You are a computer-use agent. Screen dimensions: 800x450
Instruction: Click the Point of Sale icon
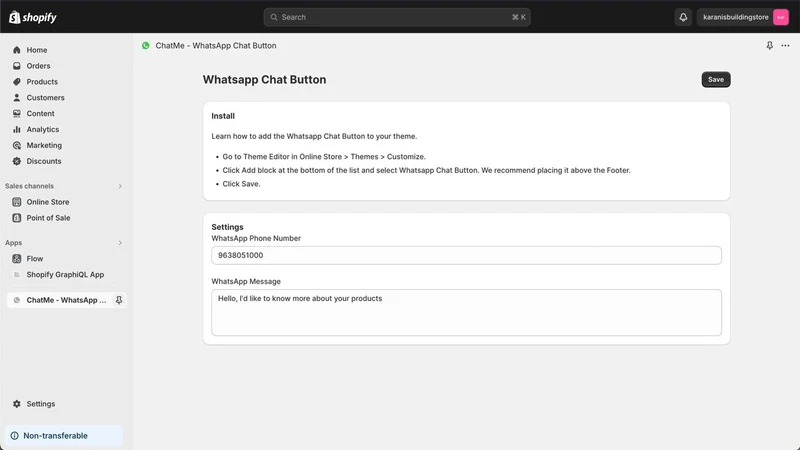coord(17,218)
